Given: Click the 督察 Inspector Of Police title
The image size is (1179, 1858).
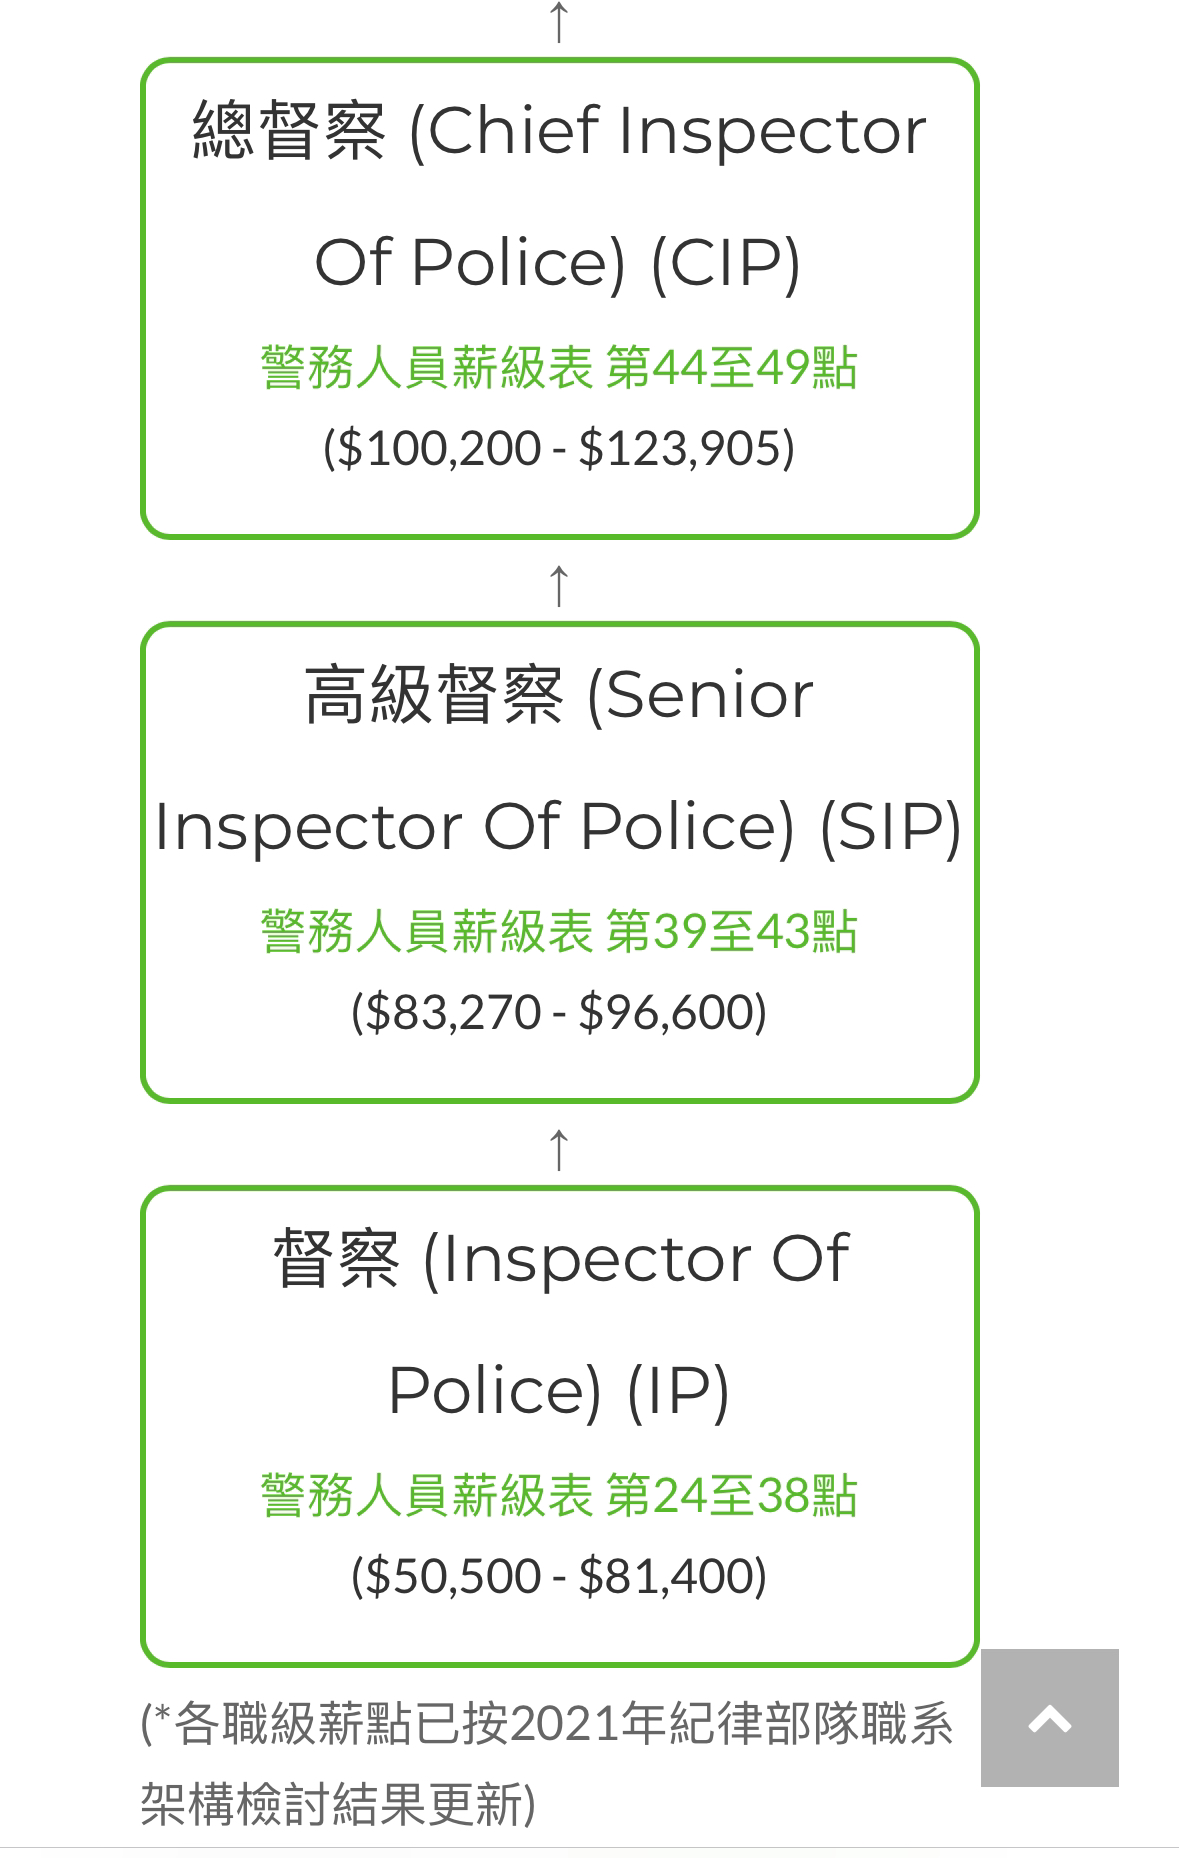Looking at the screenshot, I should 559,1324.
